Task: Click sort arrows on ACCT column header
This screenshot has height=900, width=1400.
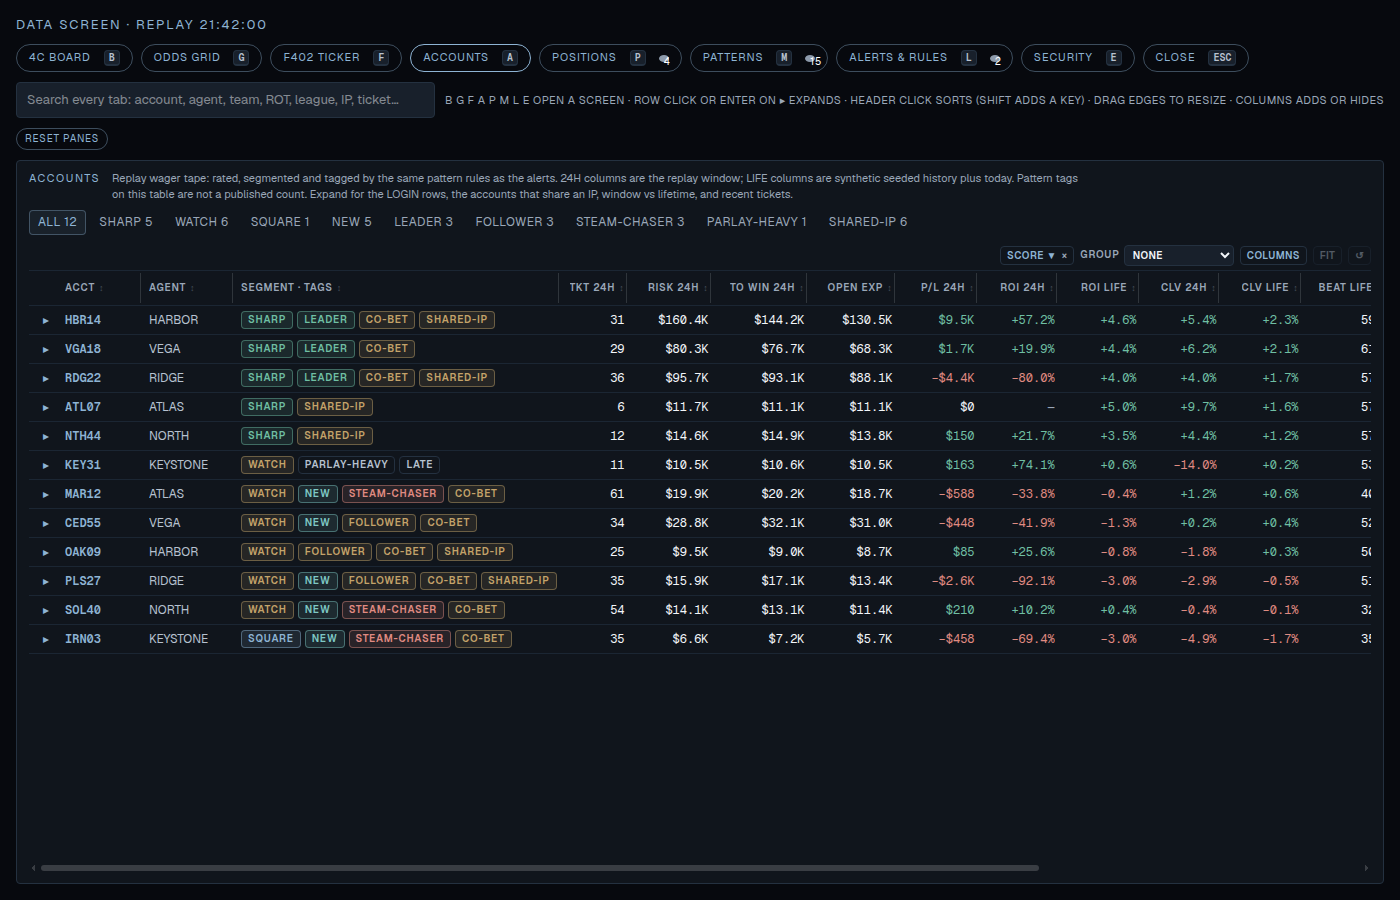Action: 102,288
